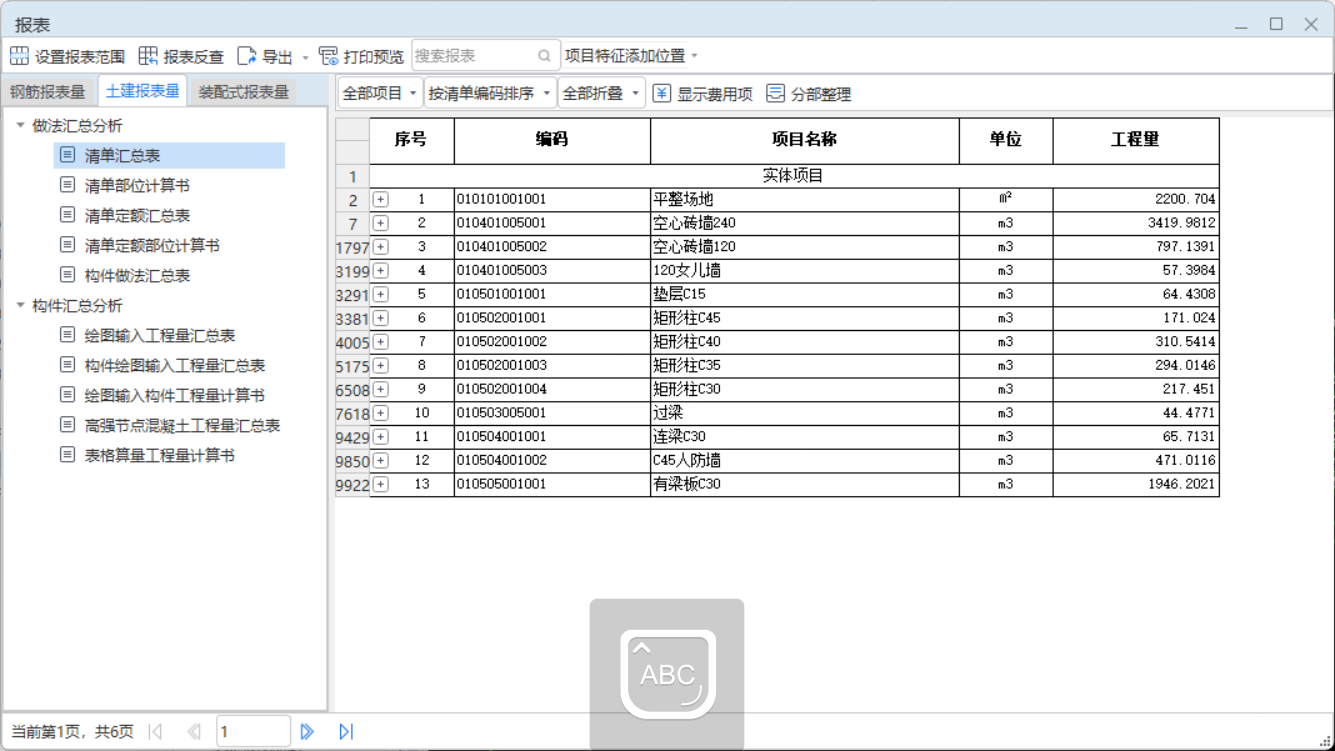
Task: Expand the 120女儿墙 row
Action: coord(381,271)
